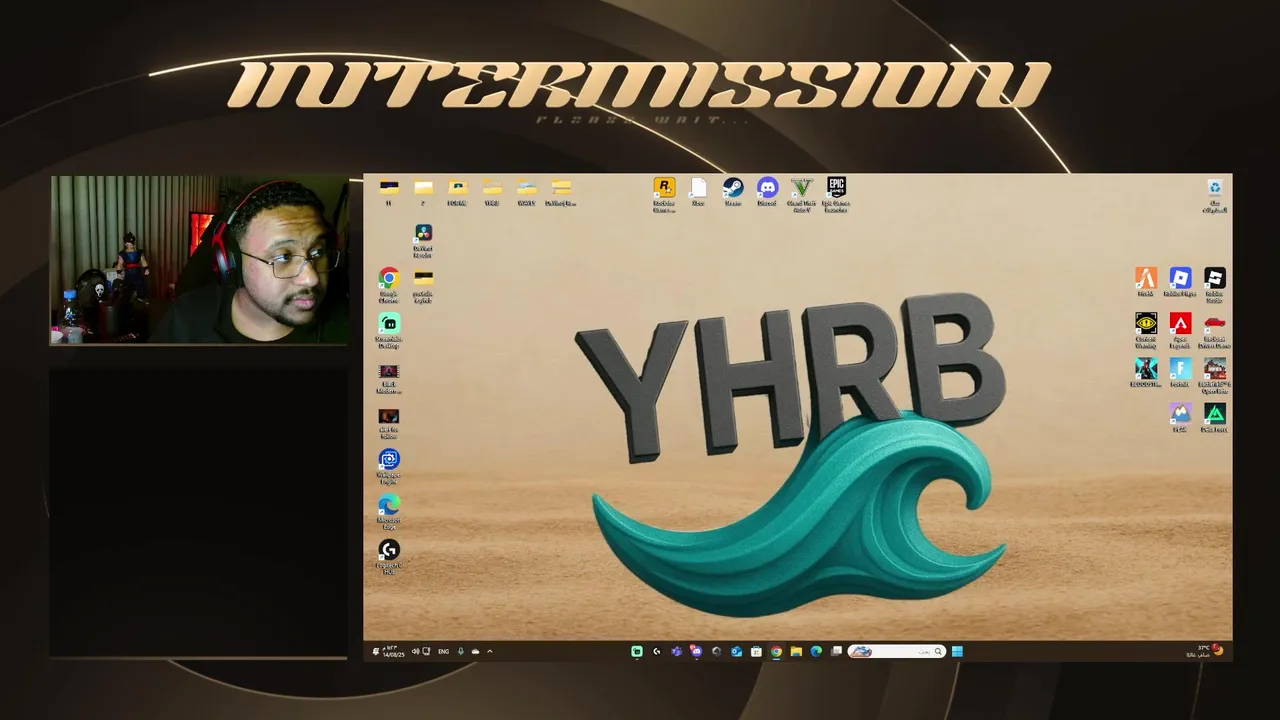Launch the Apex Legends desktop shortcut
The width and height of the screenshot is (1280, 720).
click(x=1180, y=329)
